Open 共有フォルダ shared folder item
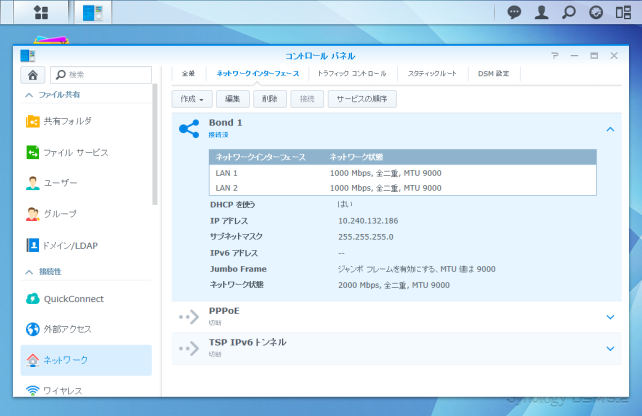This screenshot has width=642, height=416. 86,121
